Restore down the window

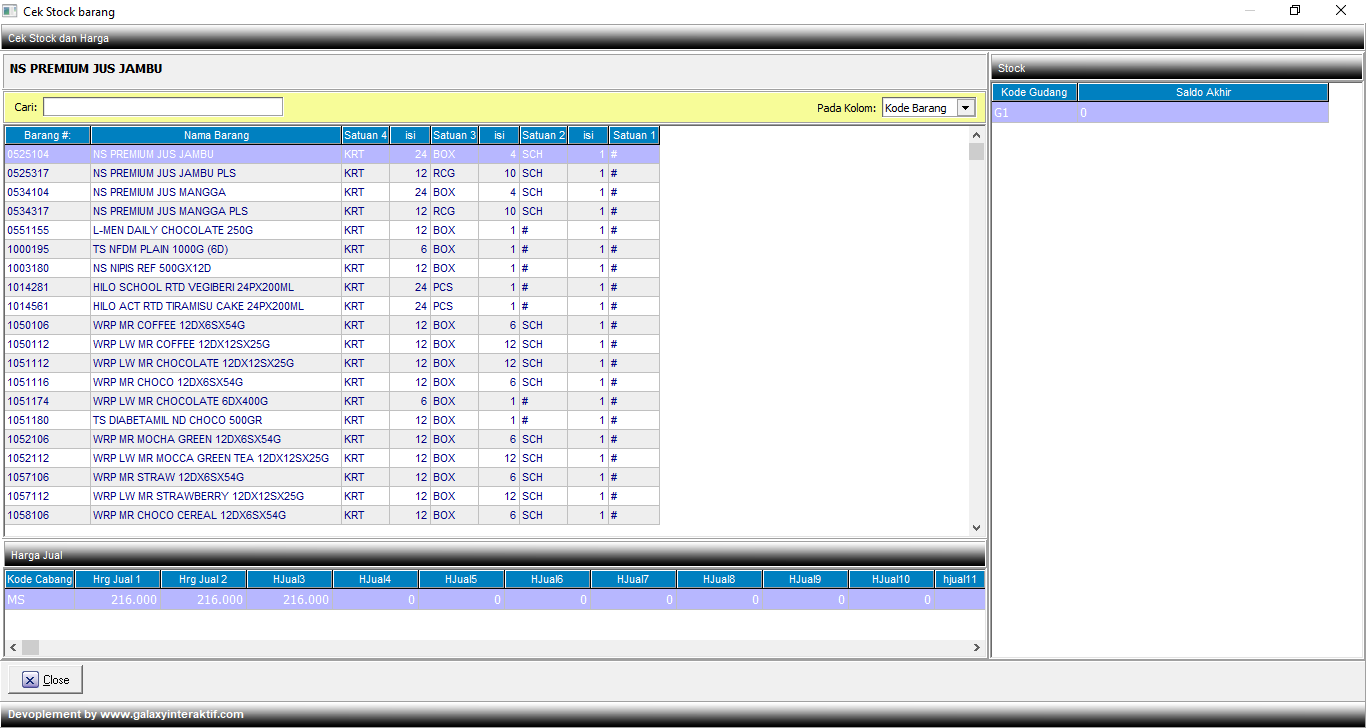pos(1295,12)
